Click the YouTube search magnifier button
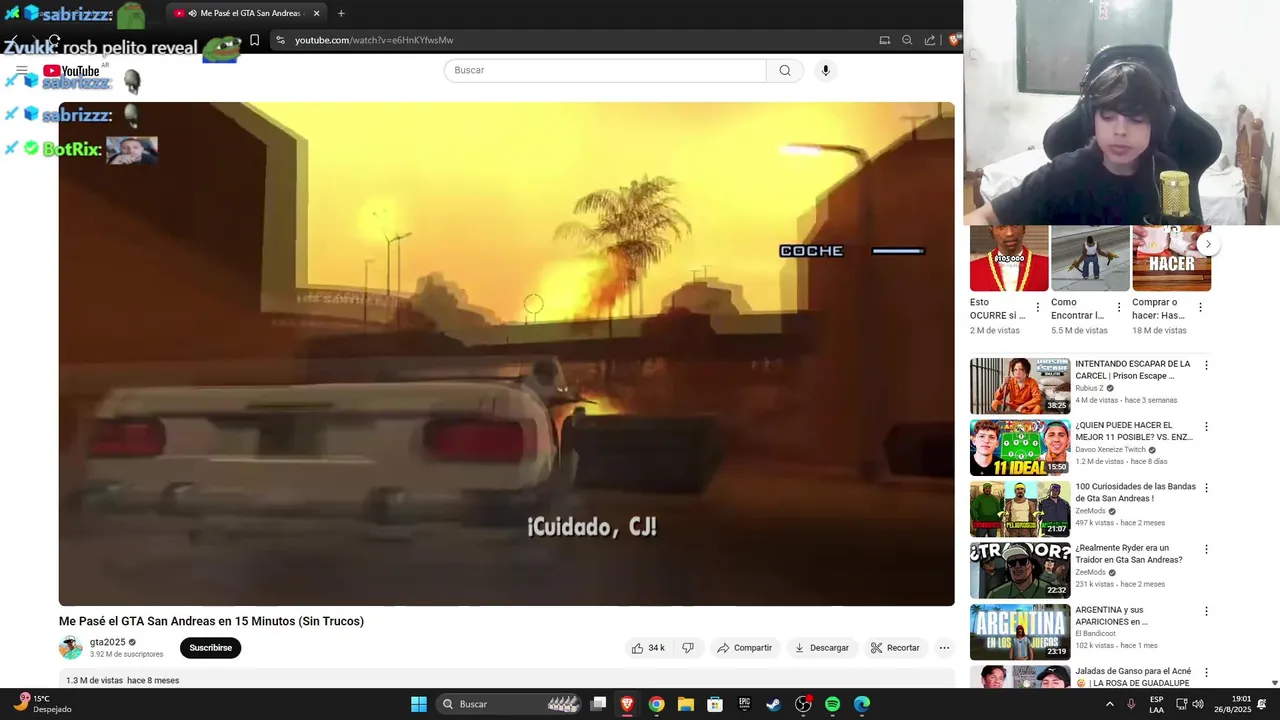This screenshot has width=1280, height=720. pyautogui.click(x=785, y=70)
